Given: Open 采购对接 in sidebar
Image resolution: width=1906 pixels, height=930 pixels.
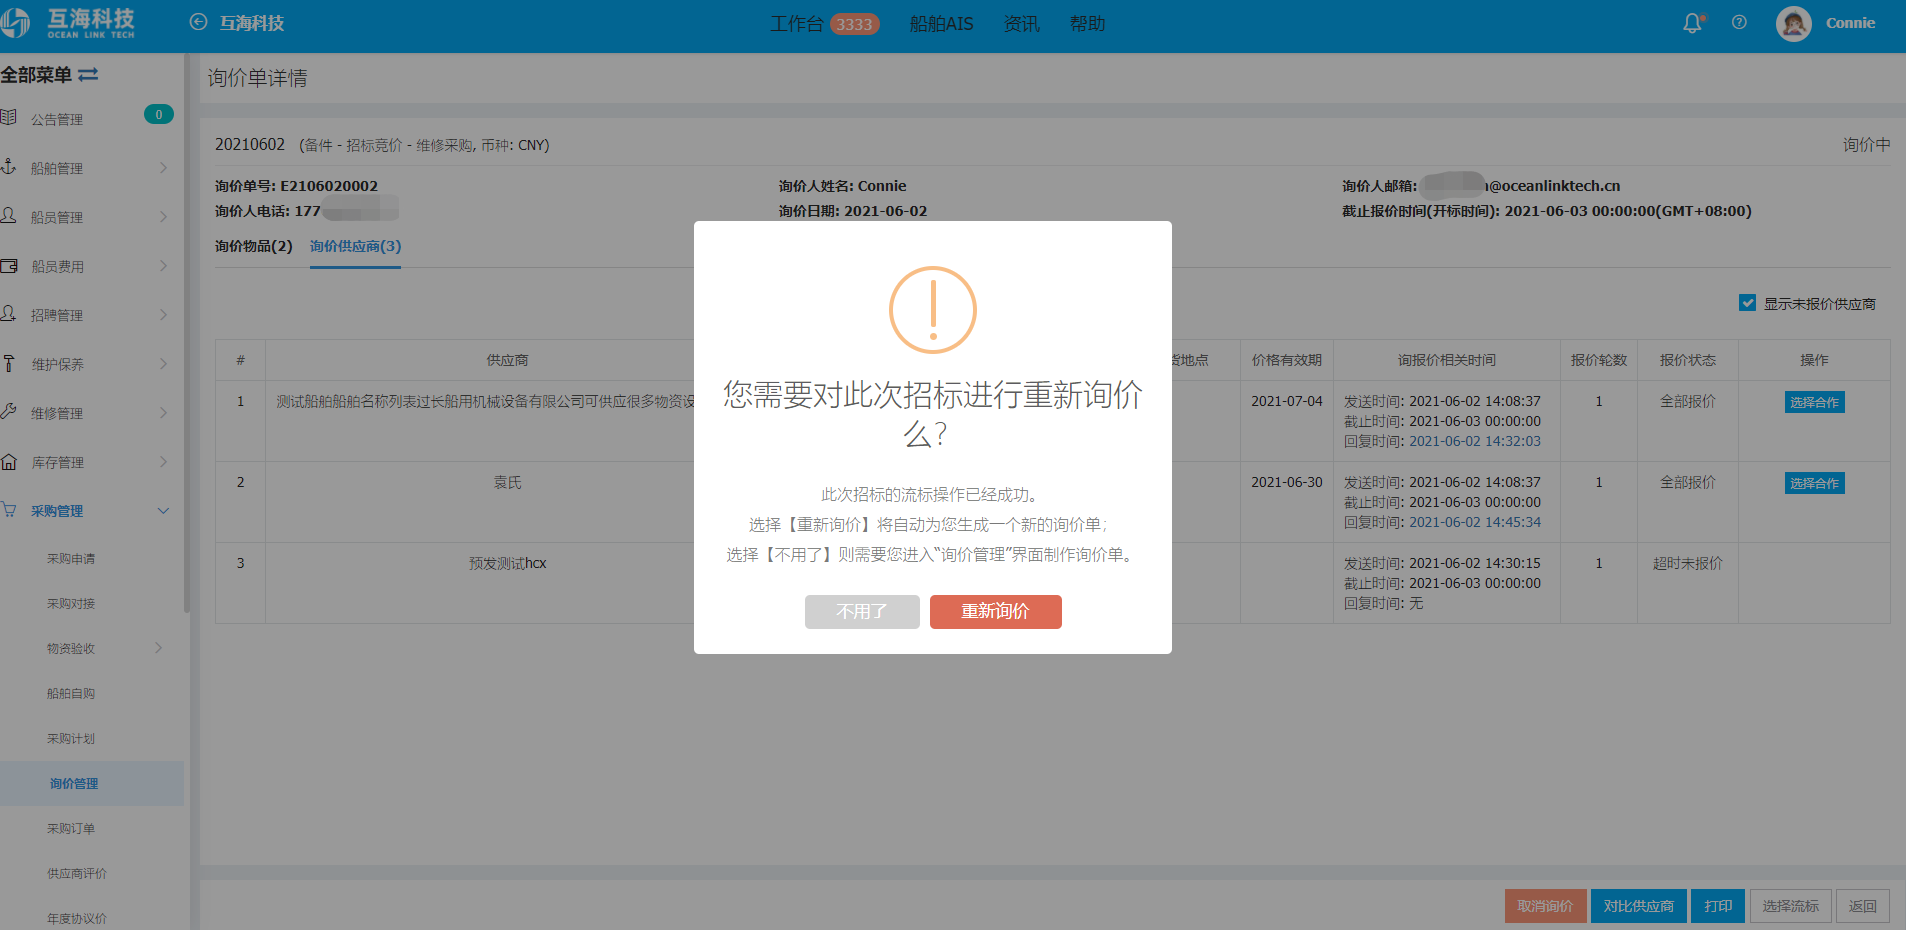Looking at the screenshot, I should [71, 604].
